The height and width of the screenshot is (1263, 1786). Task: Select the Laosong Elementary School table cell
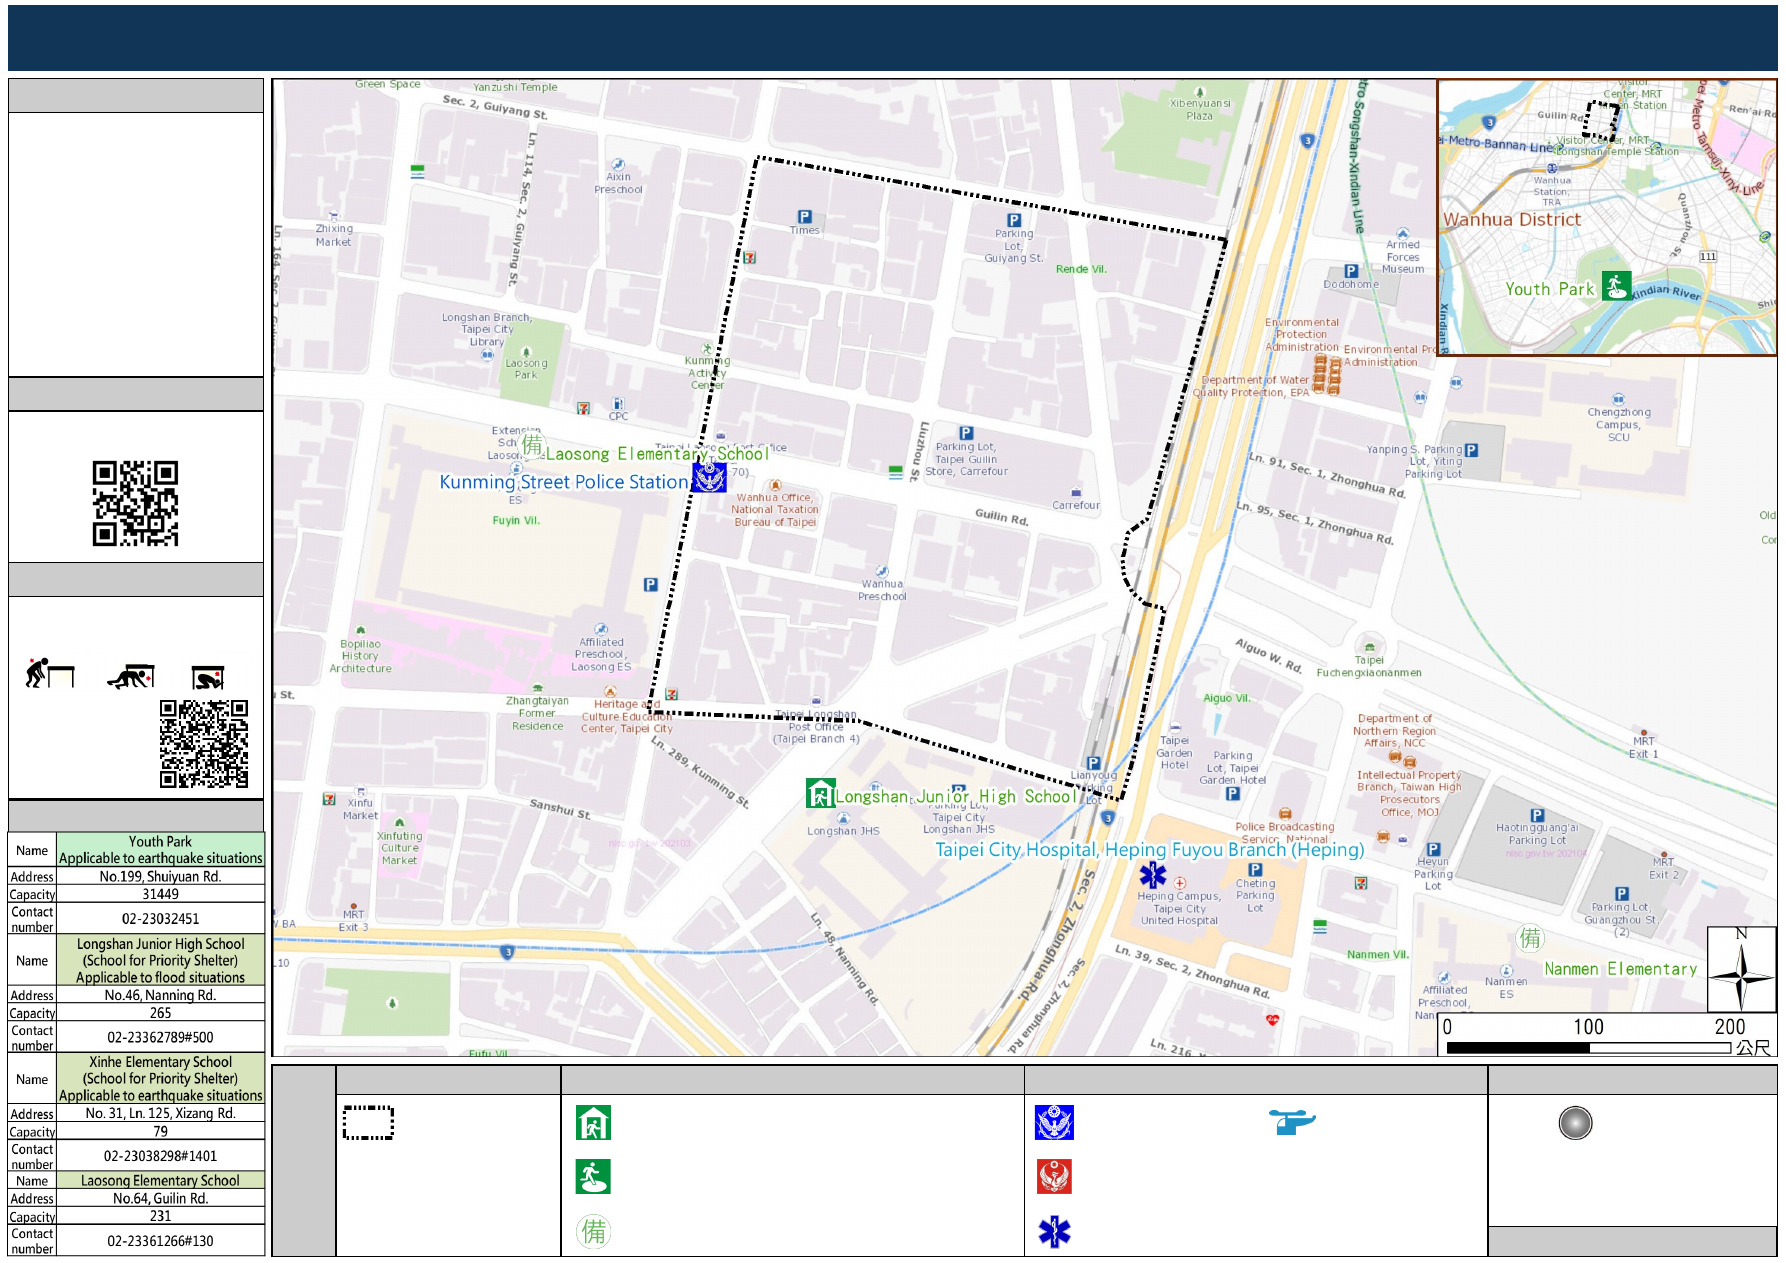tap(160, 1180)
